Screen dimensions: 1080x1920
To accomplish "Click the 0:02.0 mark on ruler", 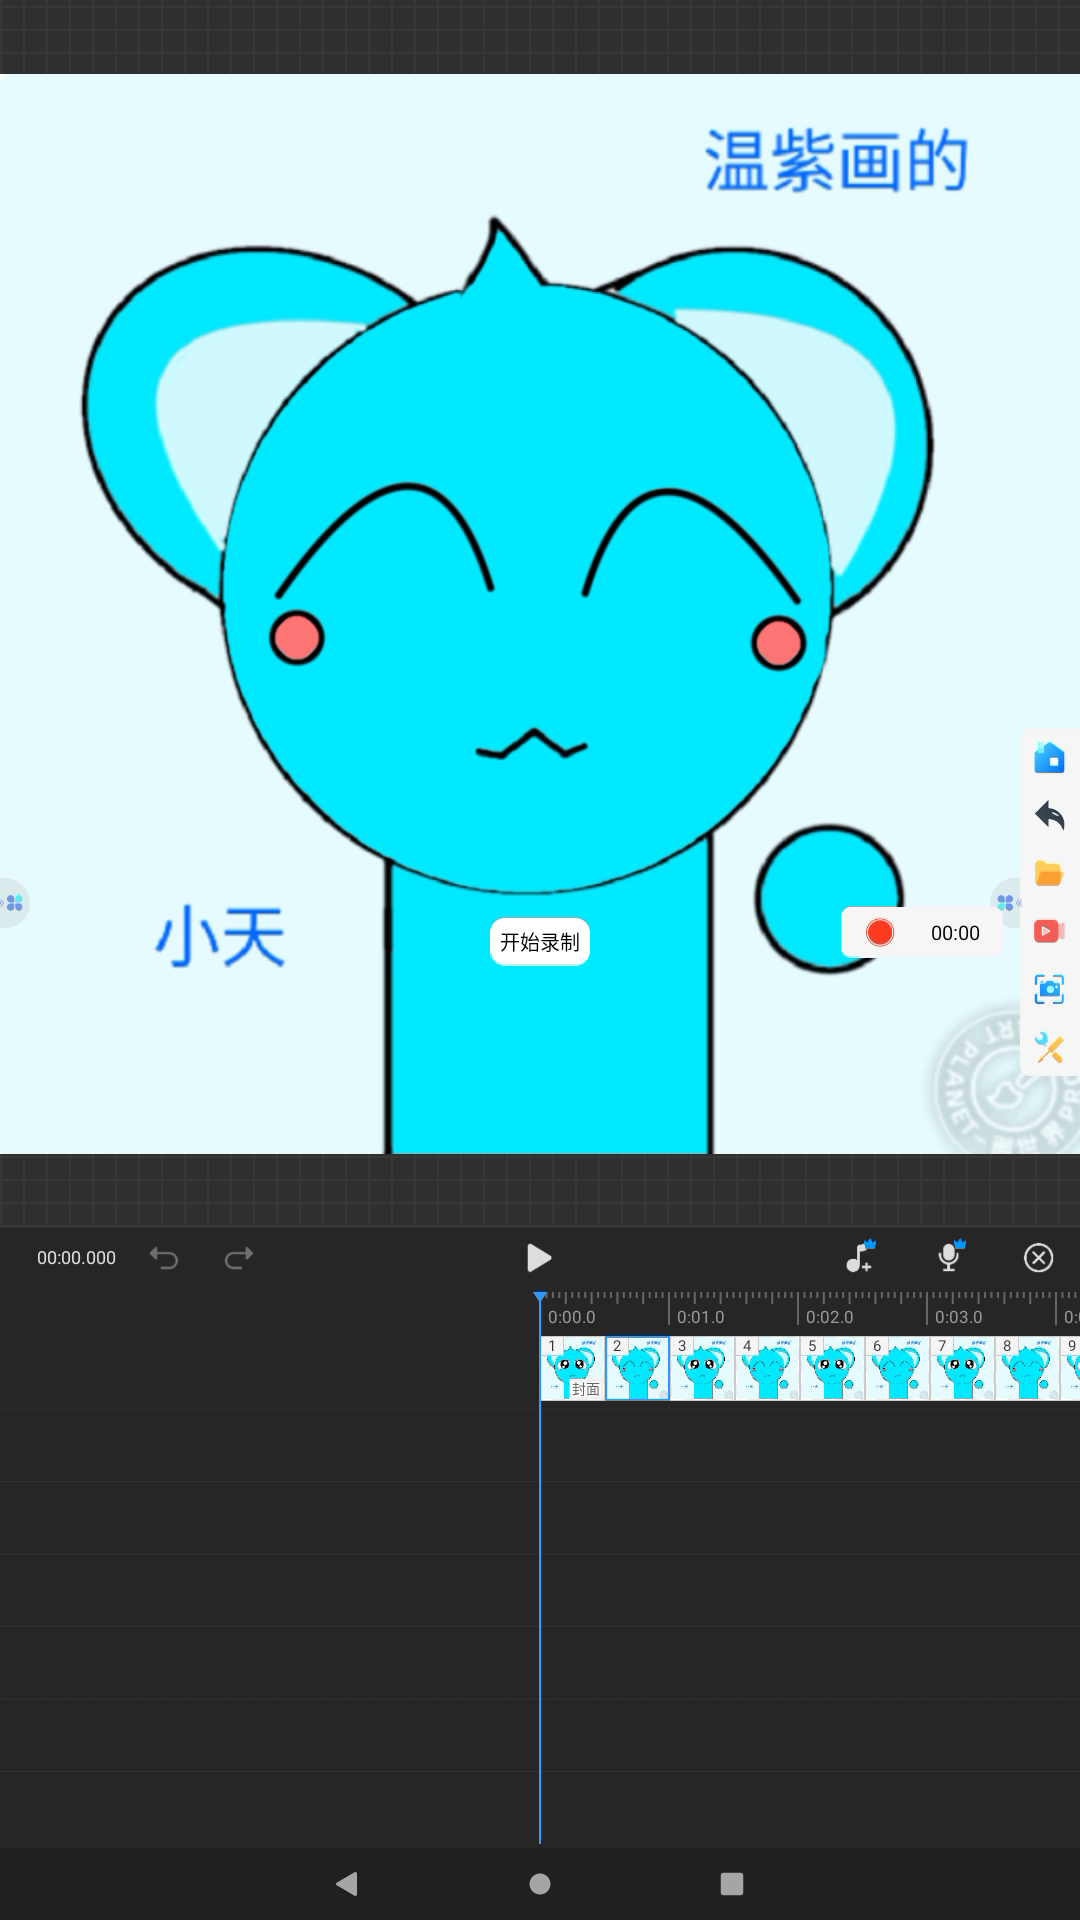I will 829,1316.
